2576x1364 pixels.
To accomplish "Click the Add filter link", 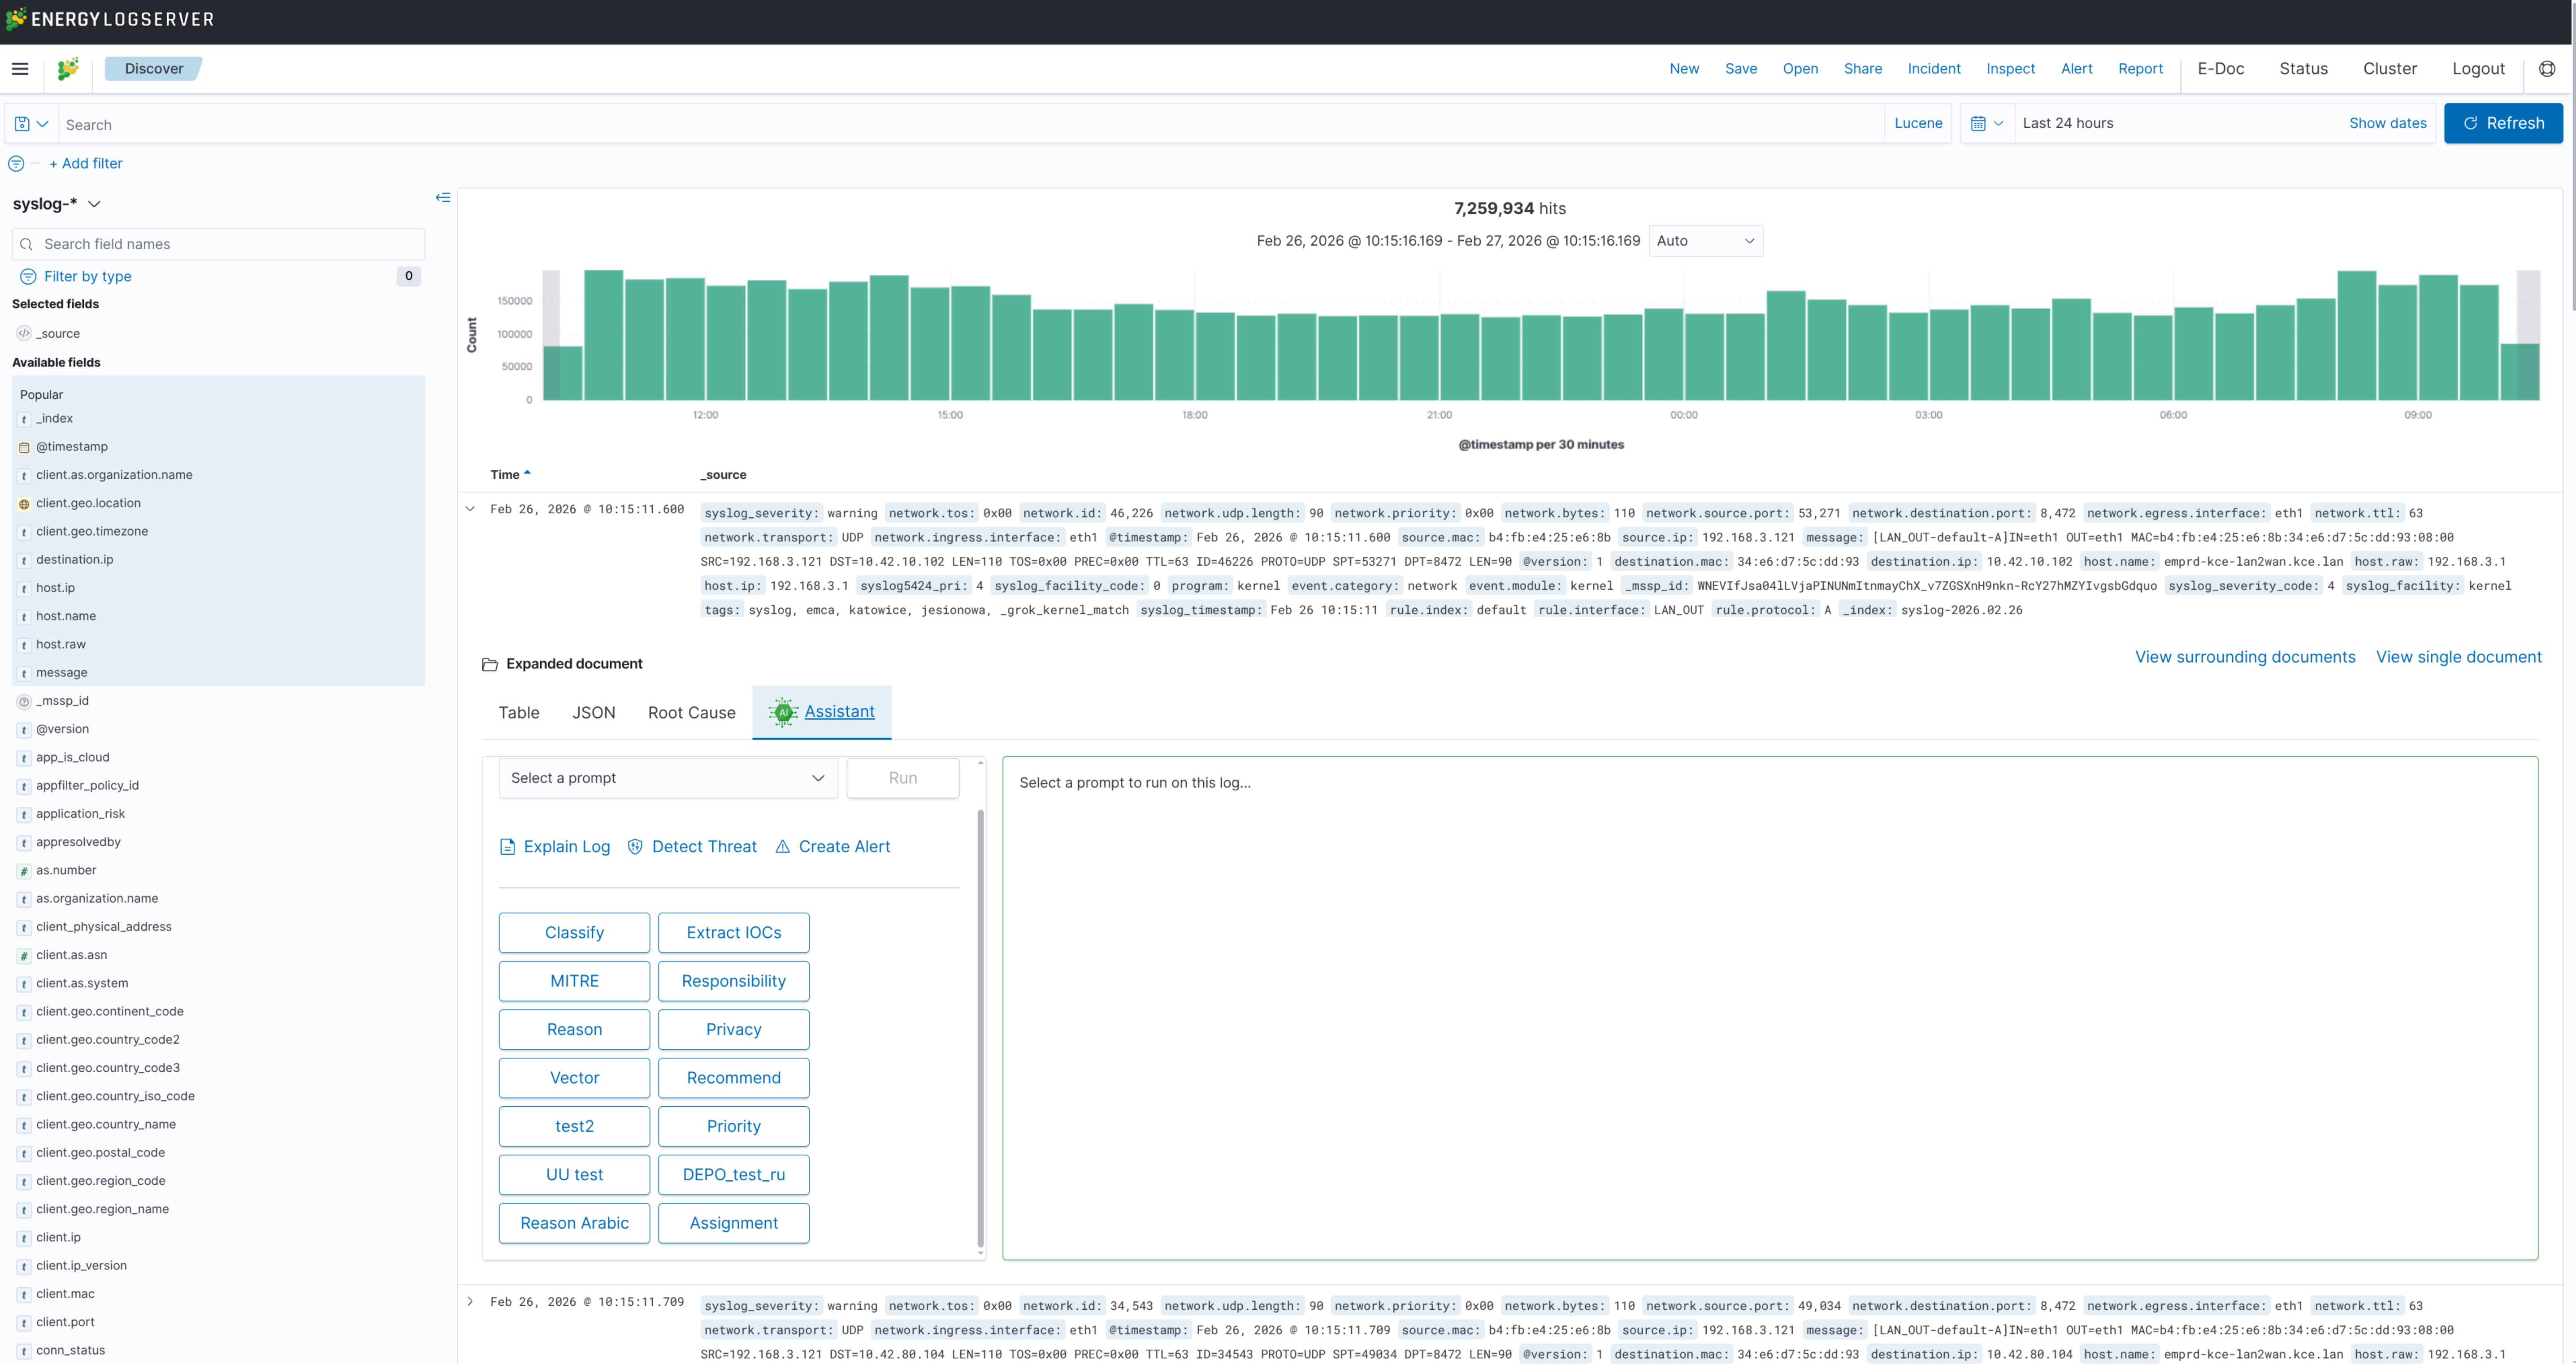I will [x=86, y=164].
